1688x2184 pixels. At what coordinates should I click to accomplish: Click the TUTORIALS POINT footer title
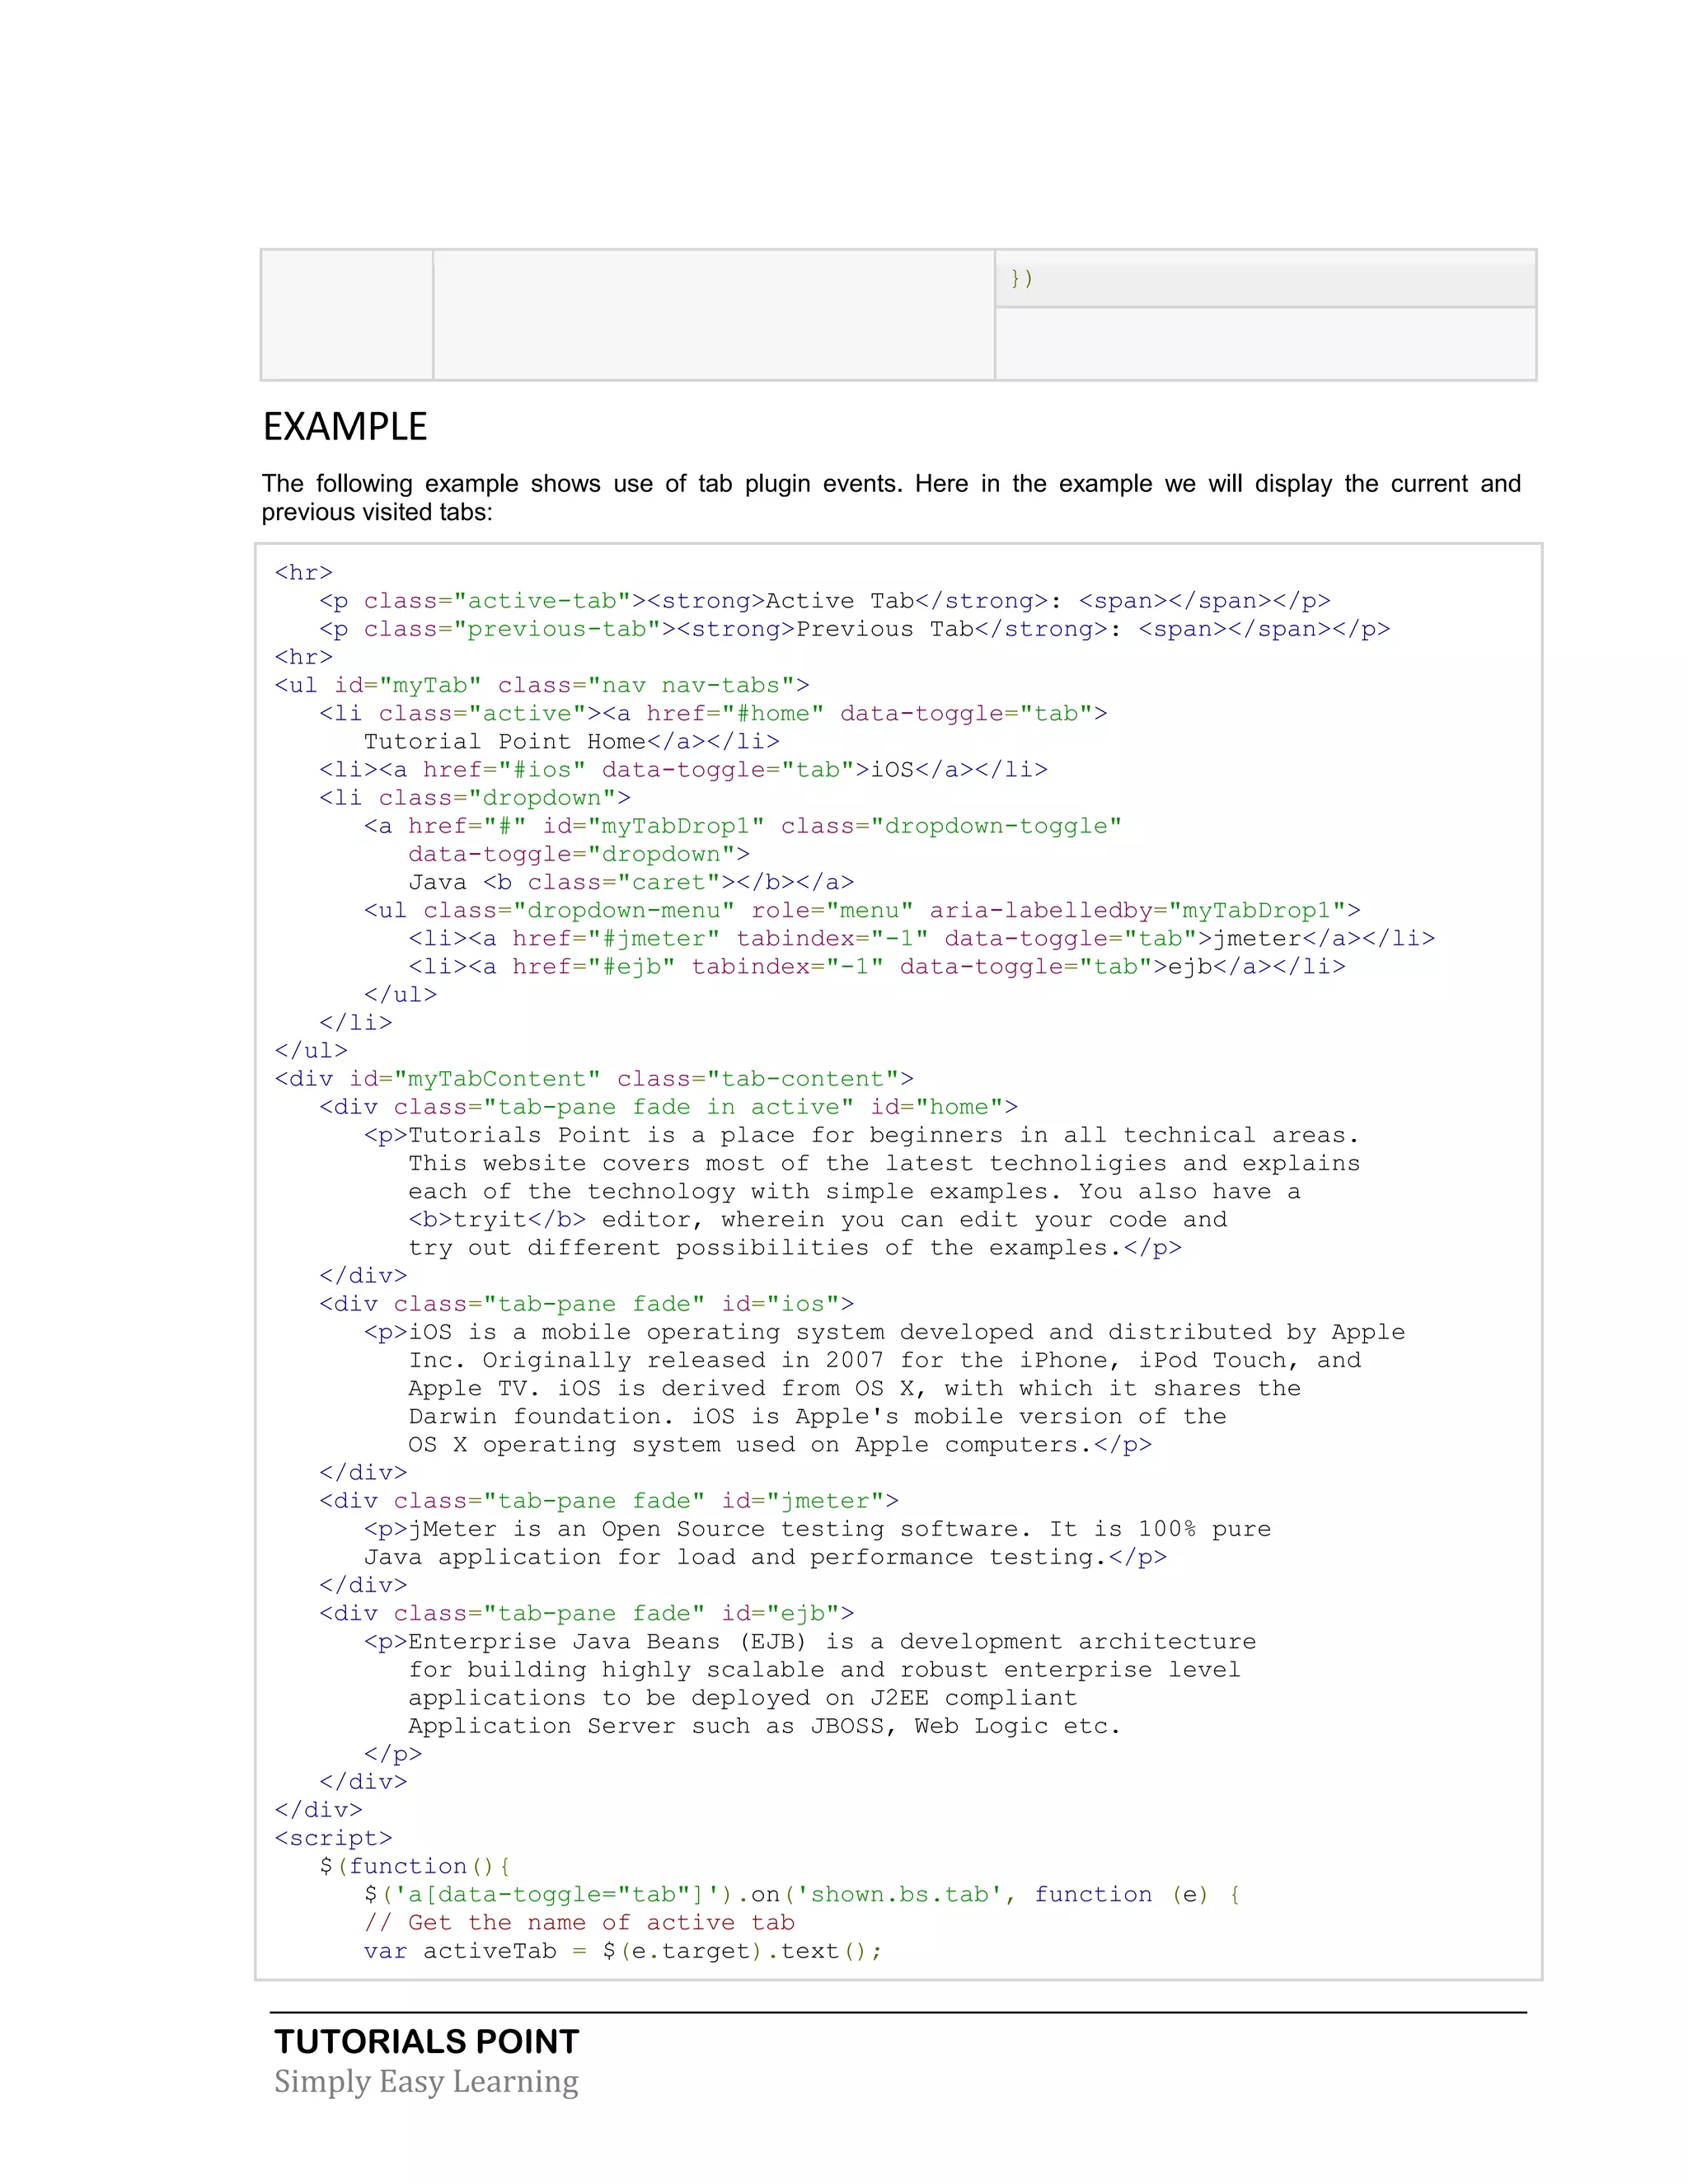pyautogui.click(x=427, y=2041)
